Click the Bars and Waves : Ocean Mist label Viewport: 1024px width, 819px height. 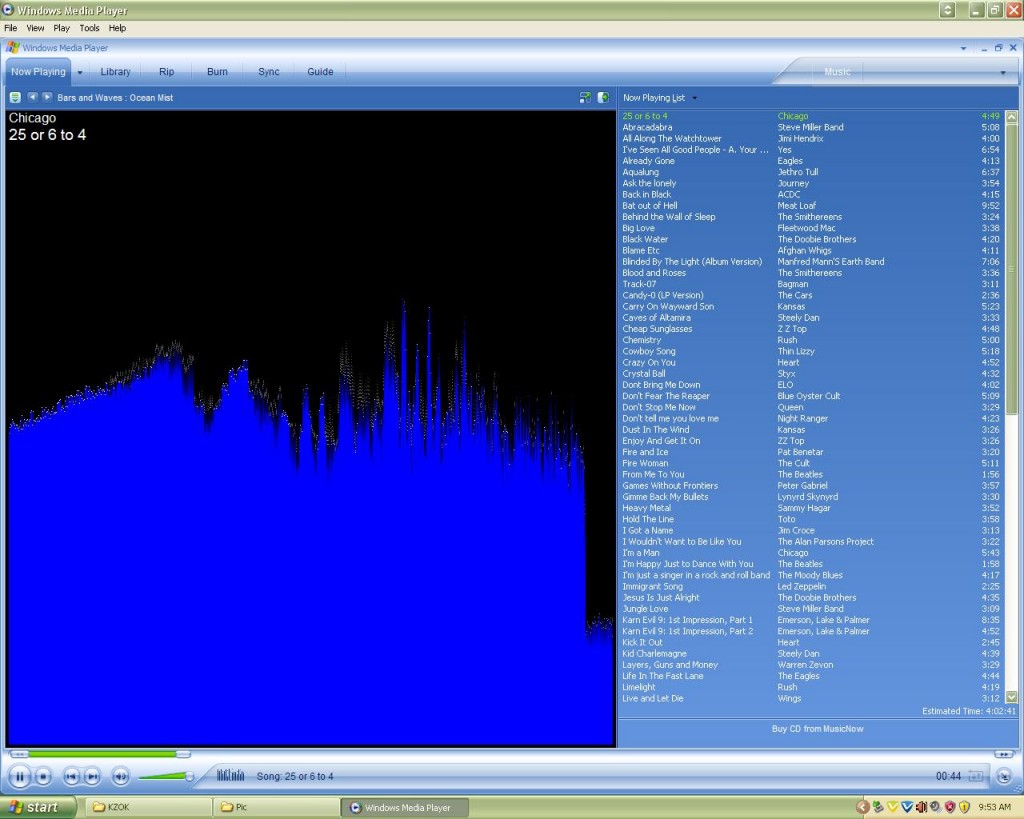pos(115,98)
